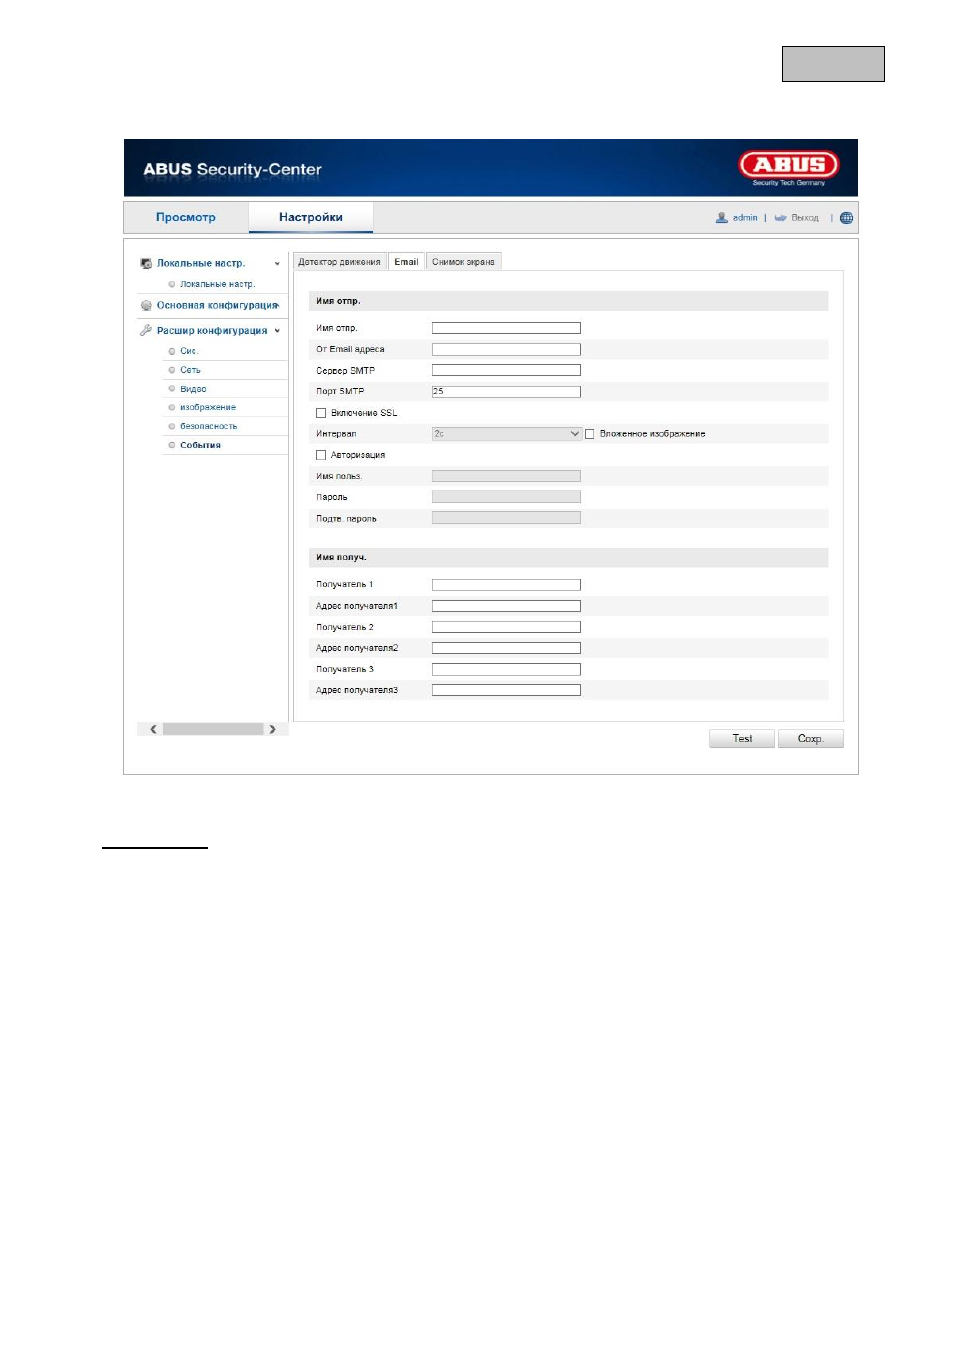Click the Расшир конфигурация wrench icon
955x1350 pixels.
(146, 330)
